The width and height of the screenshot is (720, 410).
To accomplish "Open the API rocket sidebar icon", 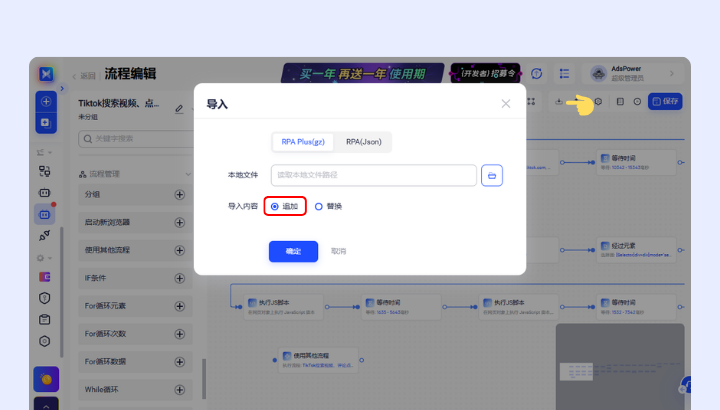I will click(45, 236).
